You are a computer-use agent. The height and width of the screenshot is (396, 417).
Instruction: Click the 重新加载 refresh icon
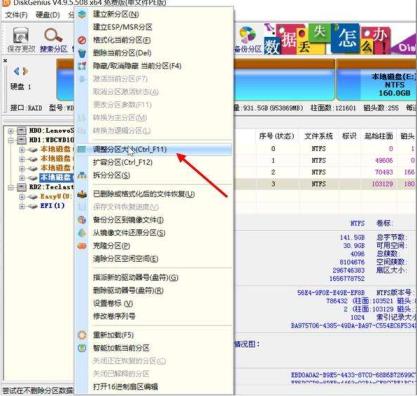82,335
